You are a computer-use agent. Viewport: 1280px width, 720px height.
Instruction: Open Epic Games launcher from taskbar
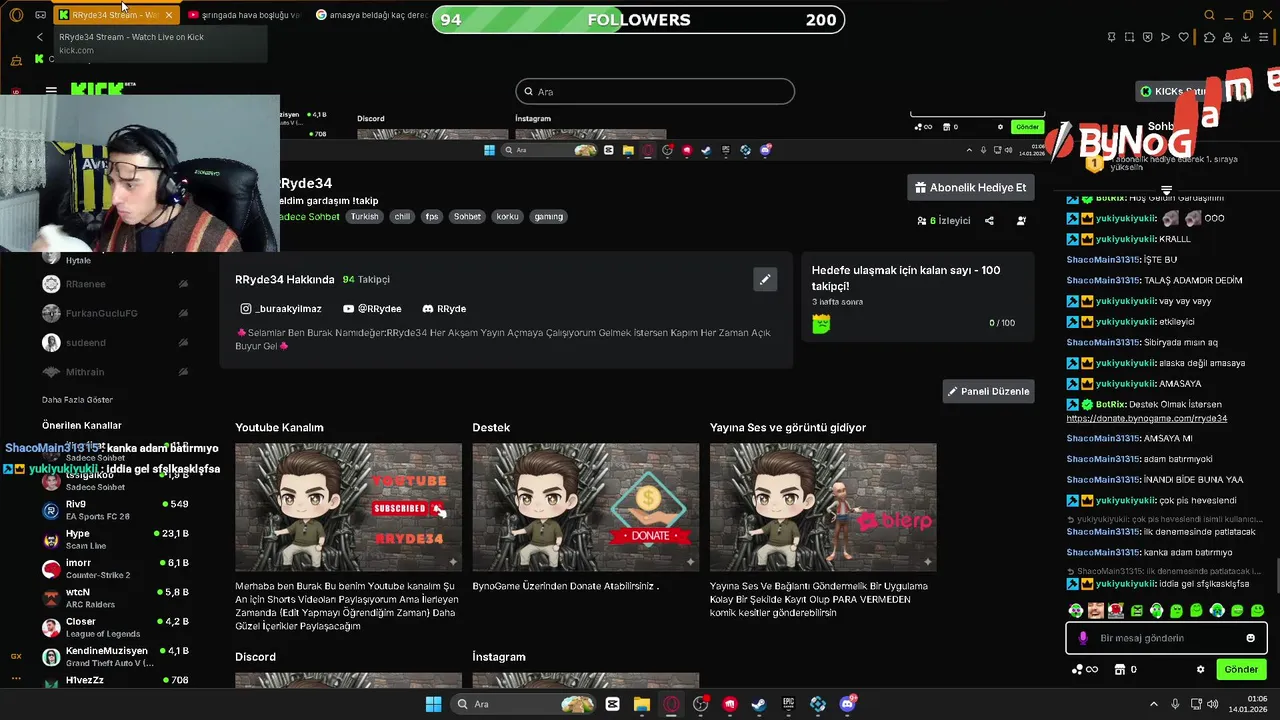click(x=788, y=704)
